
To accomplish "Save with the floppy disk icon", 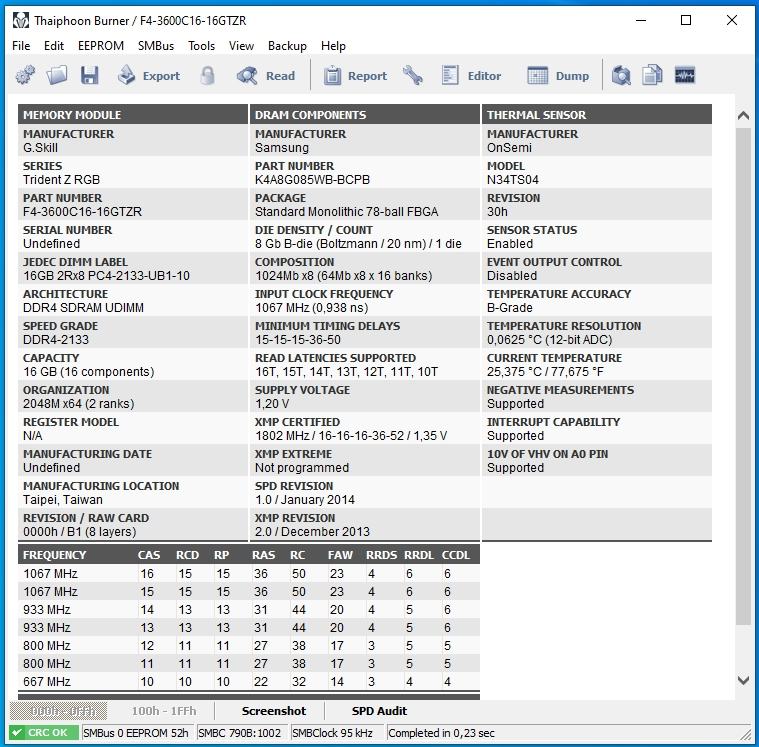I will tap(90, 76).
